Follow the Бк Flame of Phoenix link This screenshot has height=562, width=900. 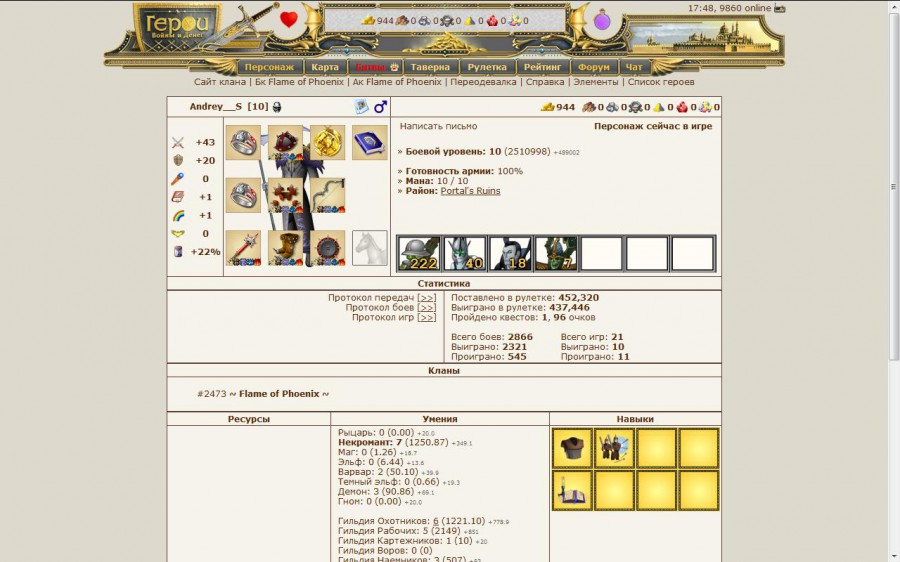[299, 82]
